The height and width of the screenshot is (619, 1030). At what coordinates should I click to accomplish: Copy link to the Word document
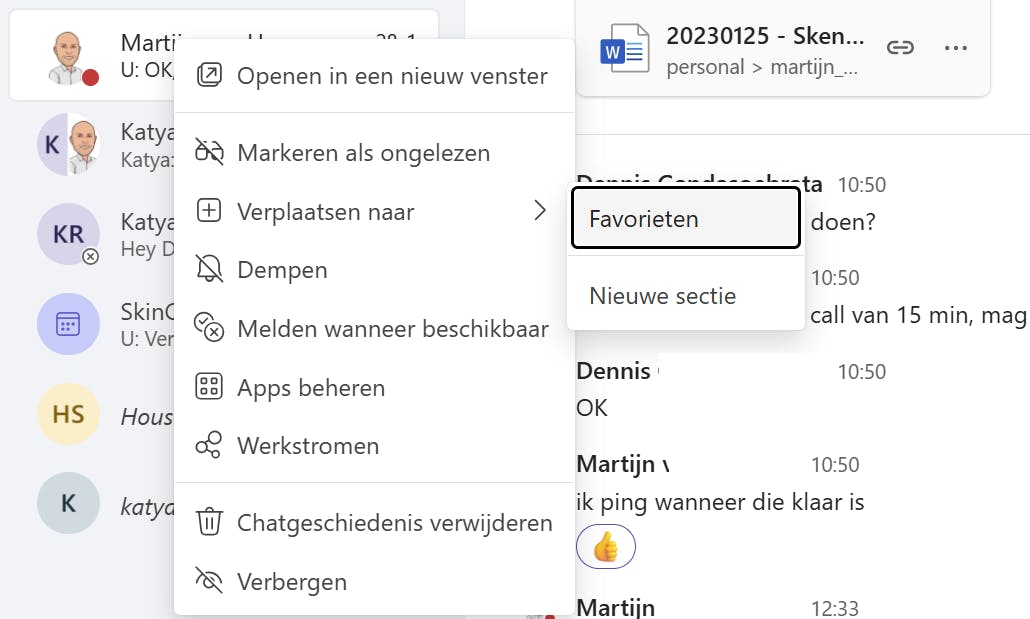(901, 48)
